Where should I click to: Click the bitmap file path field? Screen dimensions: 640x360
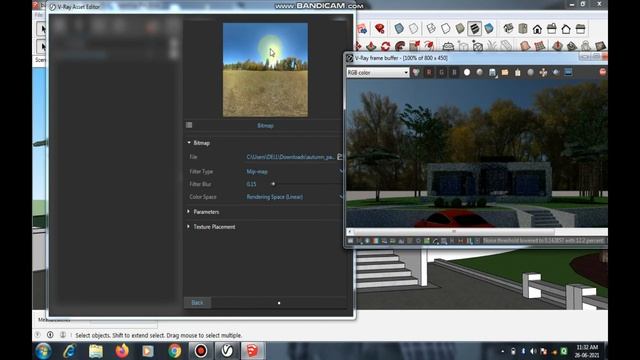pyautogui.click(x=290, y=157)
